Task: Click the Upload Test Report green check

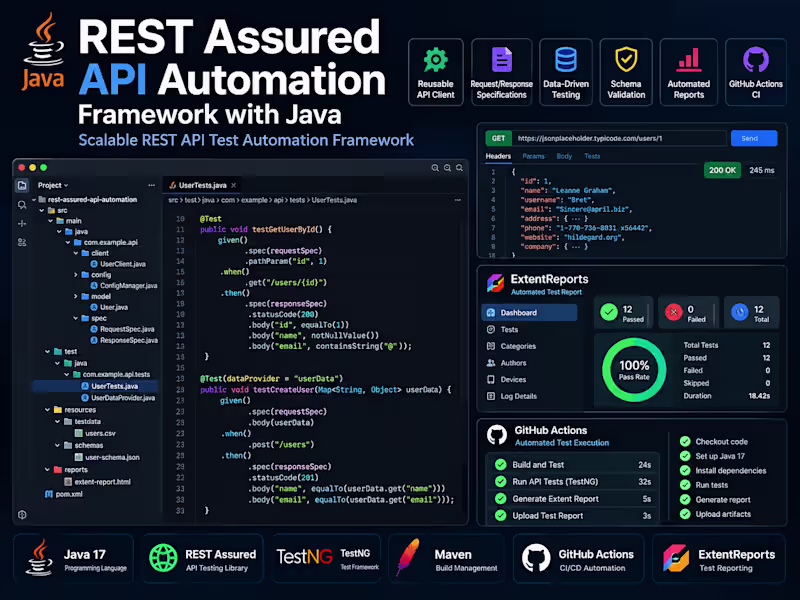Action: click(501, 515)
